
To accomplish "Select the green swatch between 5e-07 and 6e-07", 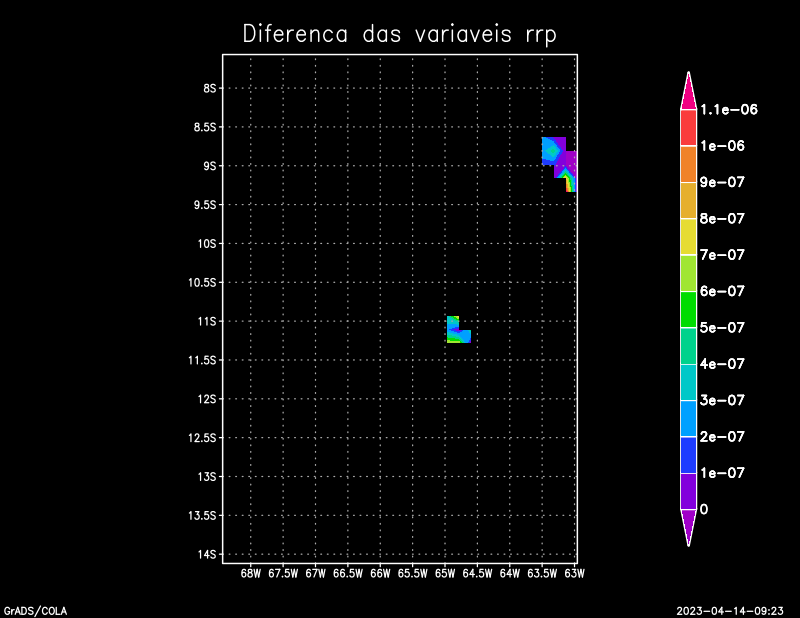I will (x=688, y=309).
